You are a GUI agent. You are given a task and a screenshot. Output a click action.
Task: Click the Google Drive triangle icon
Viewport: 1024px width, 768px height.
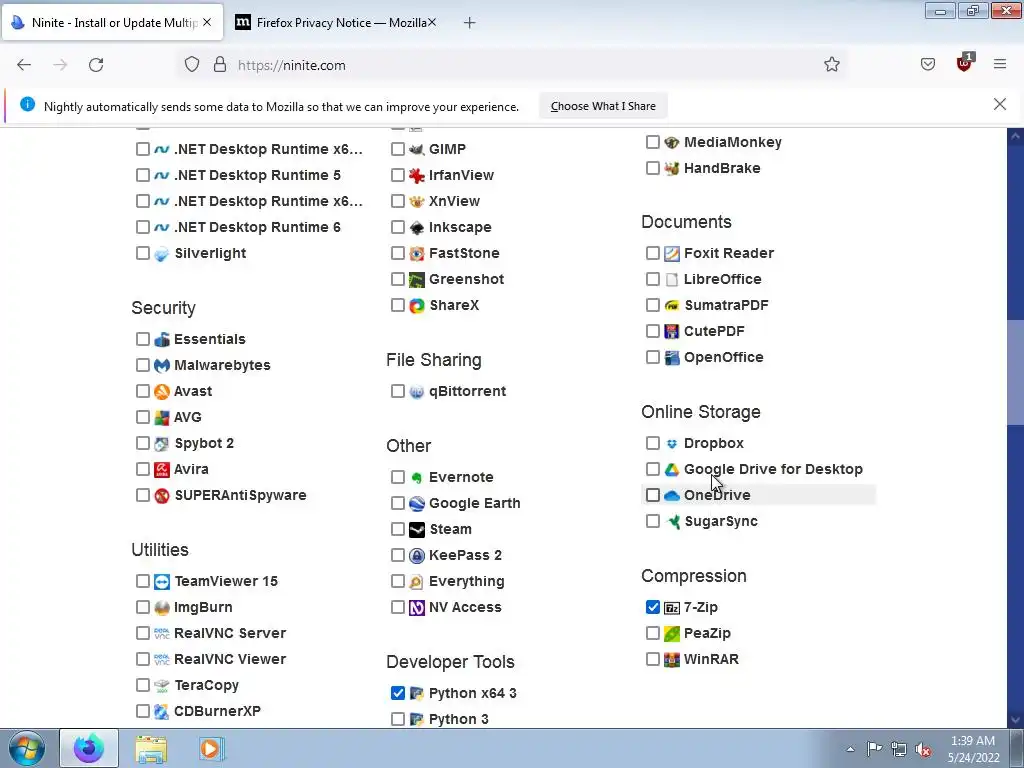671,470
